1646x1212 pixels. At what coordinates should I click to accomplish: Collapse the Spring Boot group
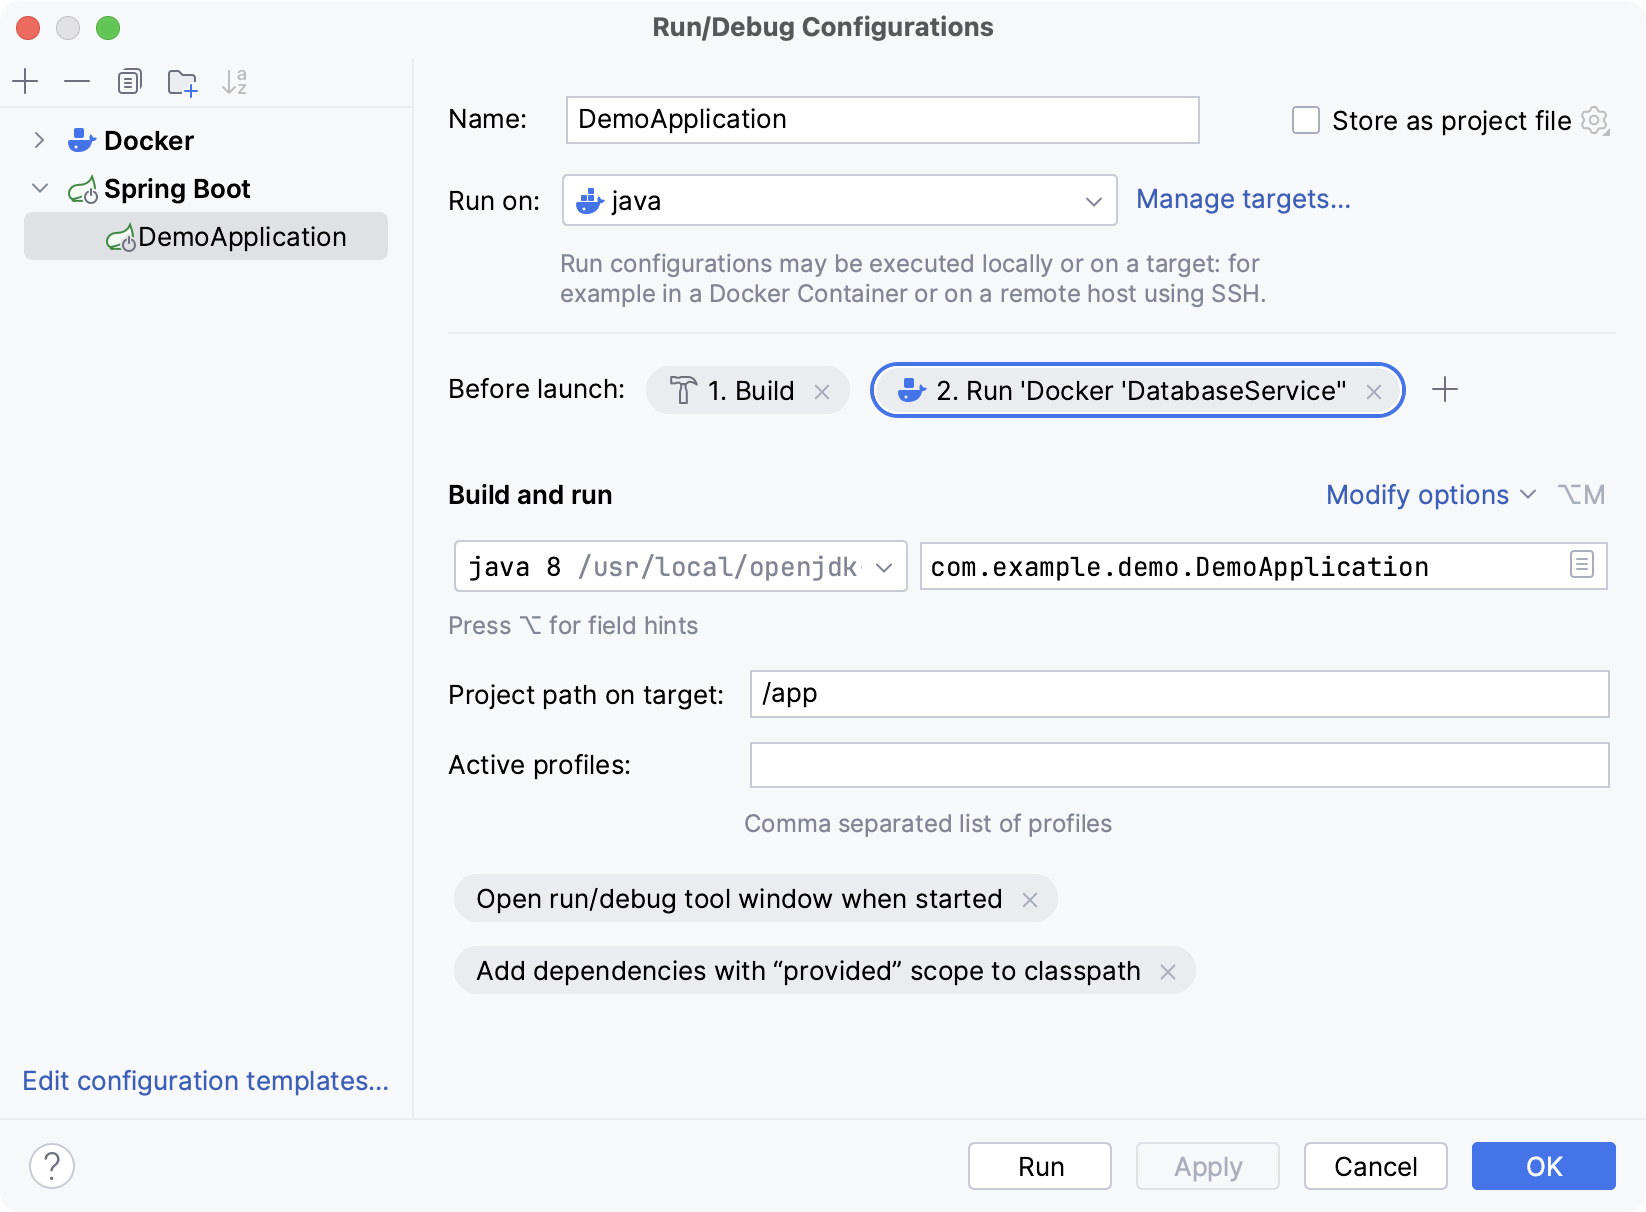39,188
